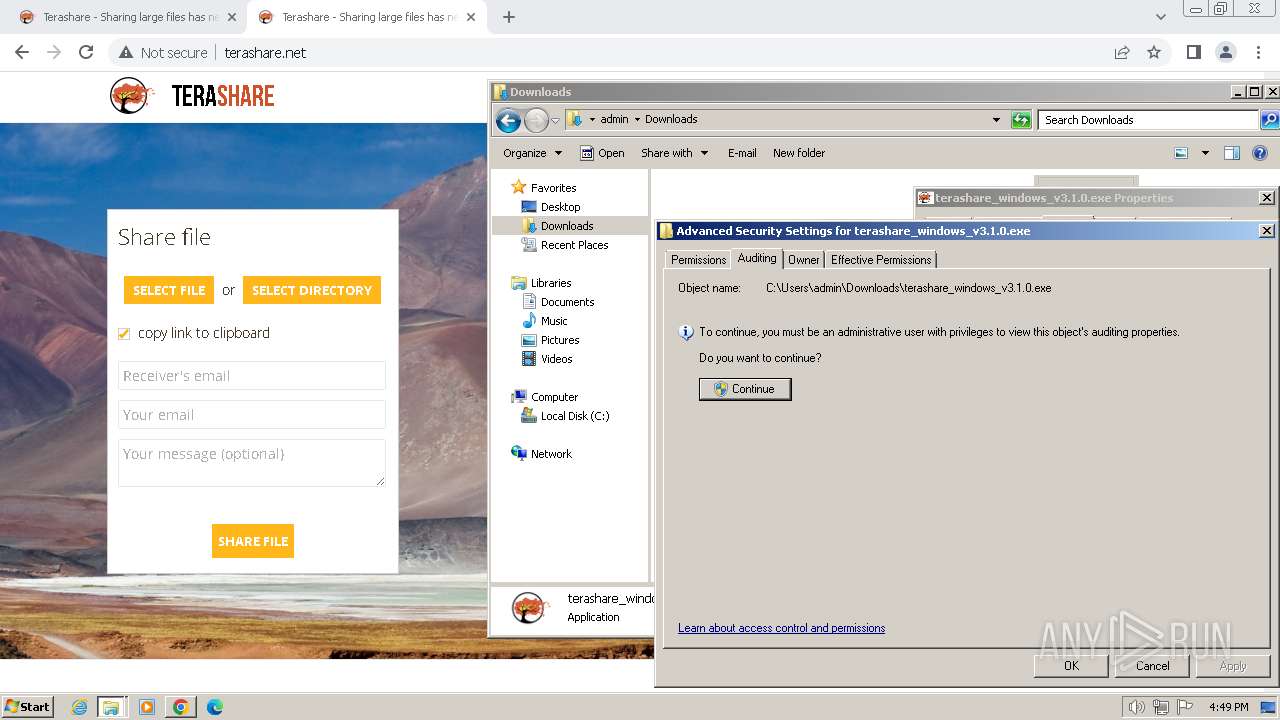Open the Organize dropdown menu
This screenshot has width=1280, height=720.
[533, 153]
